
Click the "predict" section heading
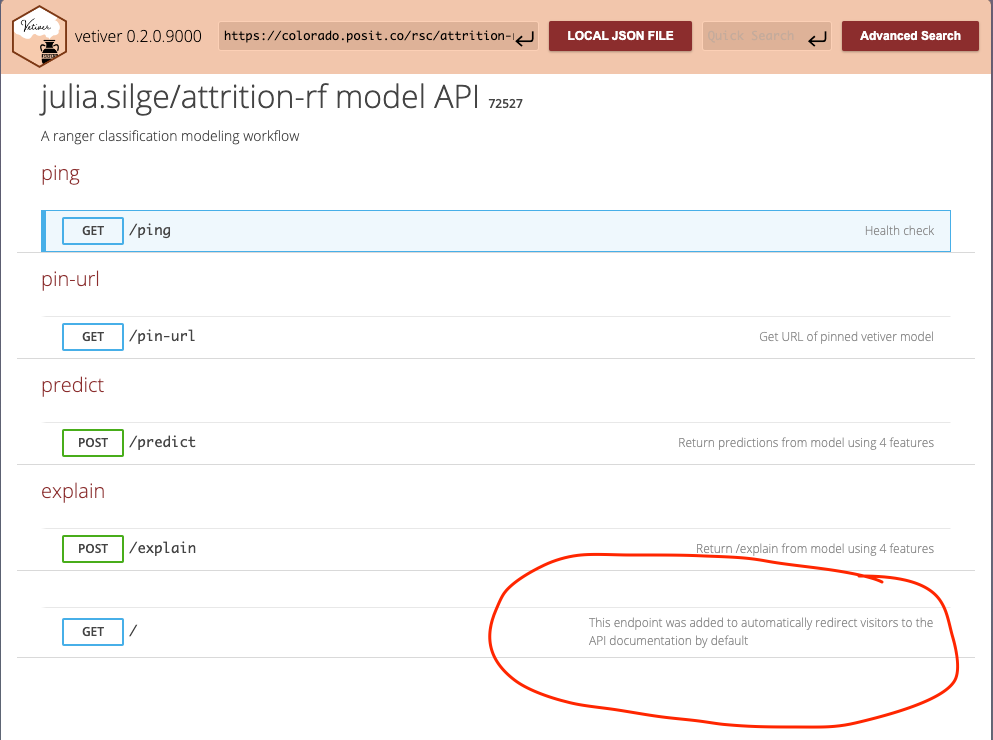click(72, 385)
